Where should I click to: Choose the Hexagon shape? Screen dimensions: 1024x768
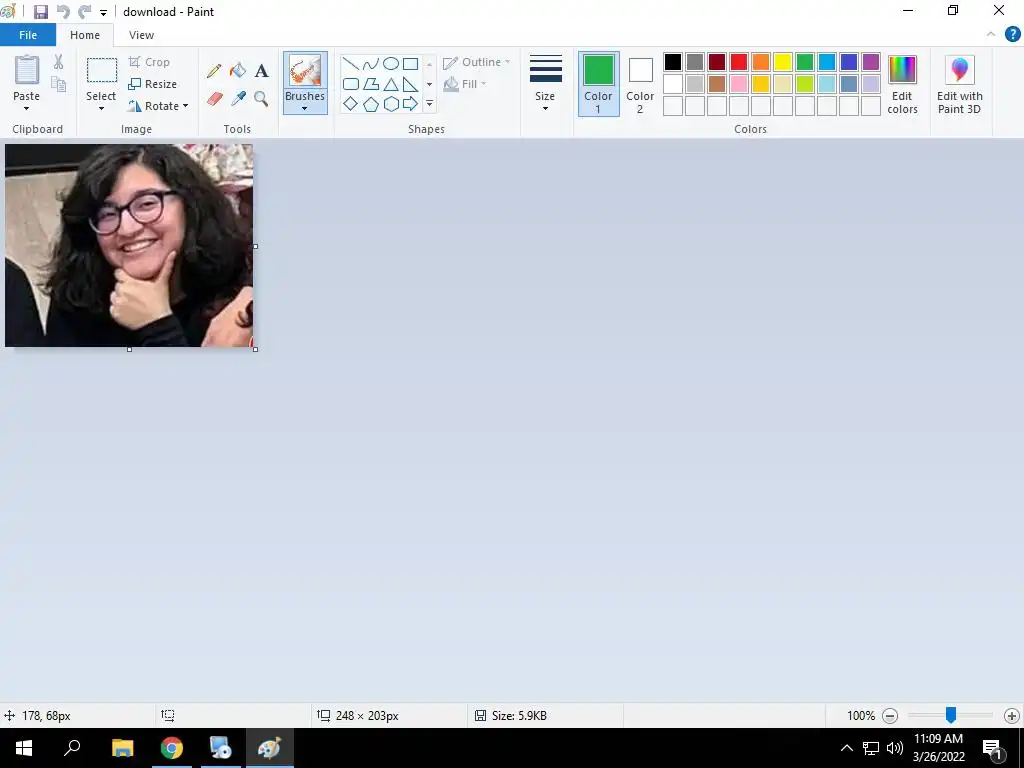391,104
